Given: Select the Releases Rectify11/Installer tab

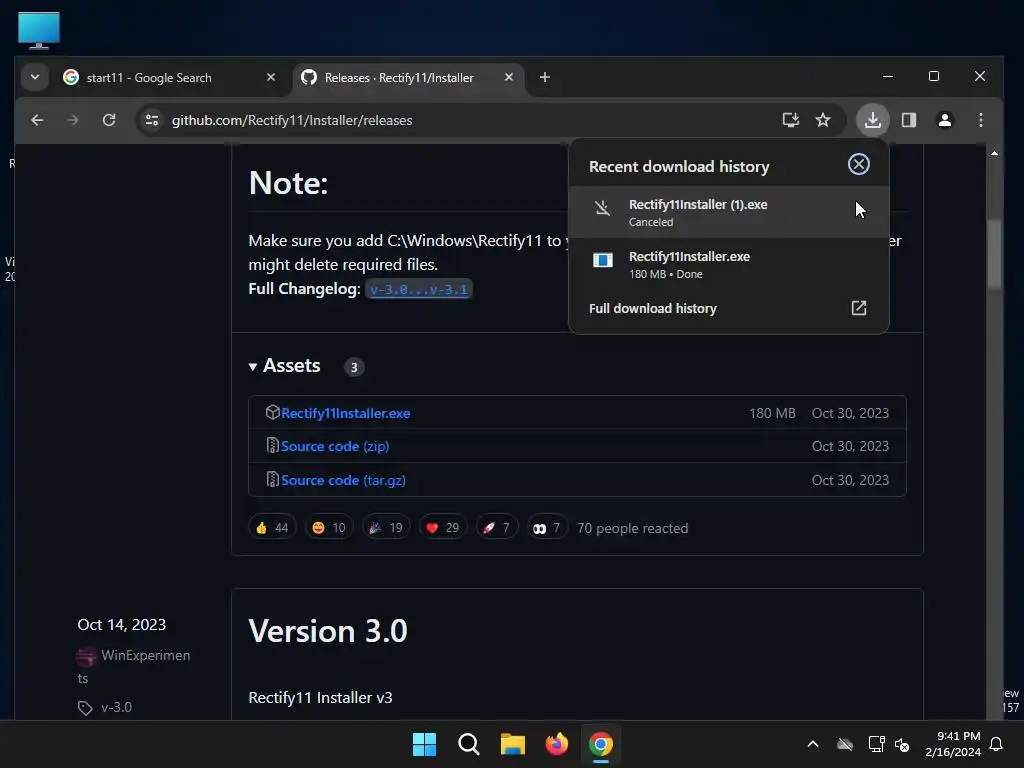Looking at the screenshot, I should point(409,78).
